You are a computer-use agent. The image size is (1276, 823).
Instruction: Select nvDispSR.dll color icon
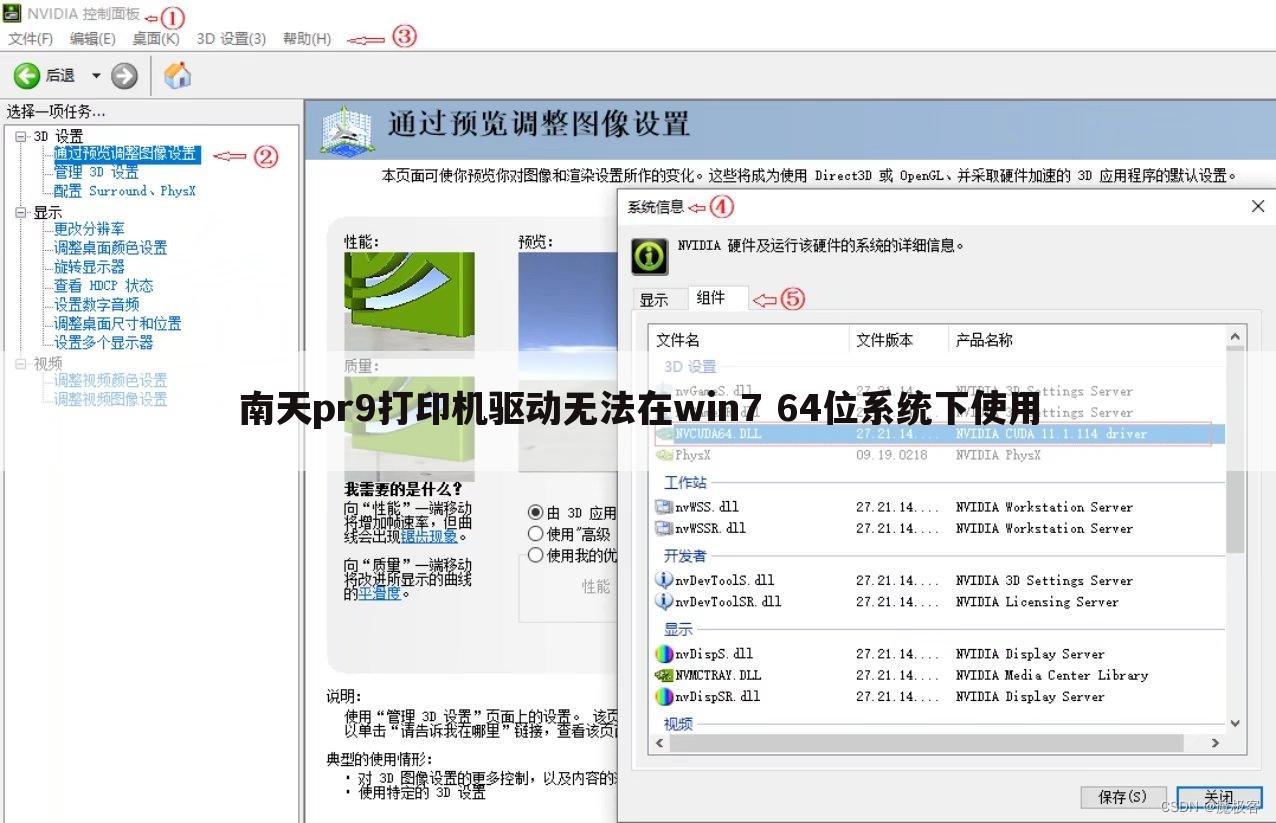pyautogui.click(x=663, y=696)
